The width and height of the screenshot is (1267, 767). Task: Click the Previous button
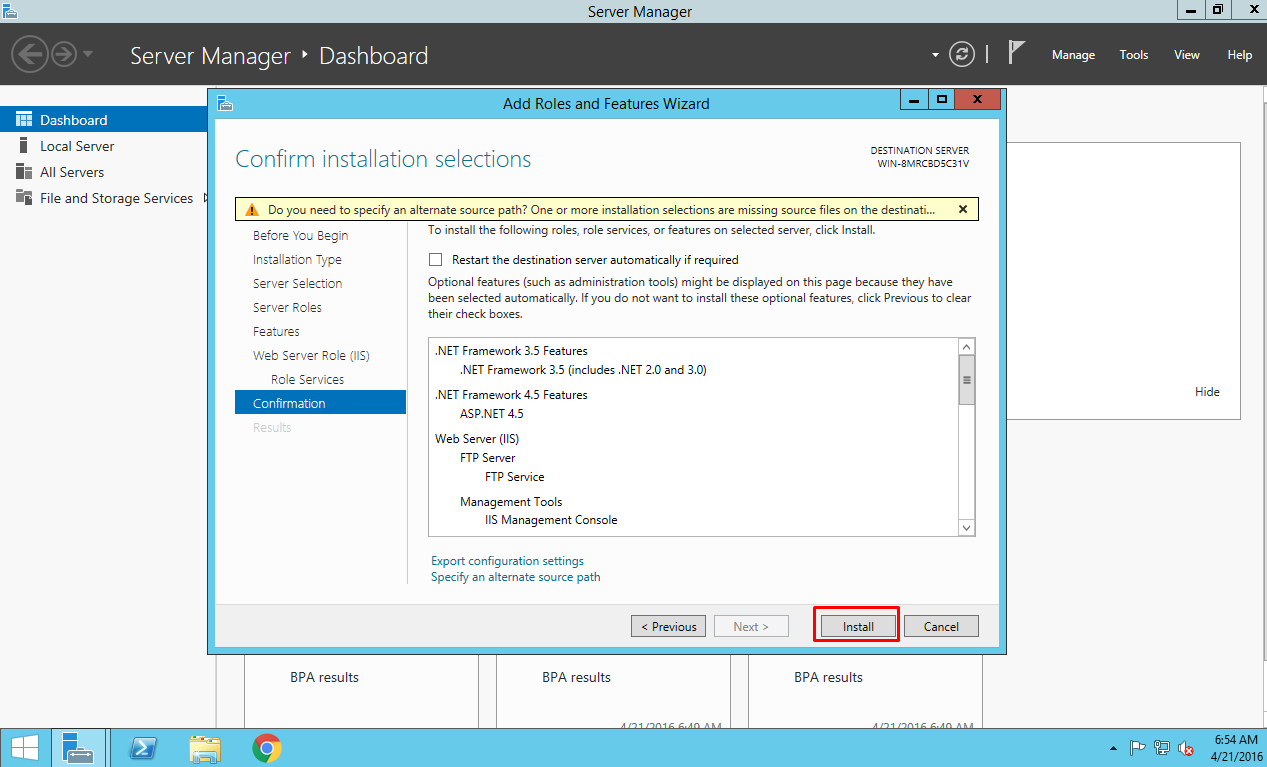(668, 627)
